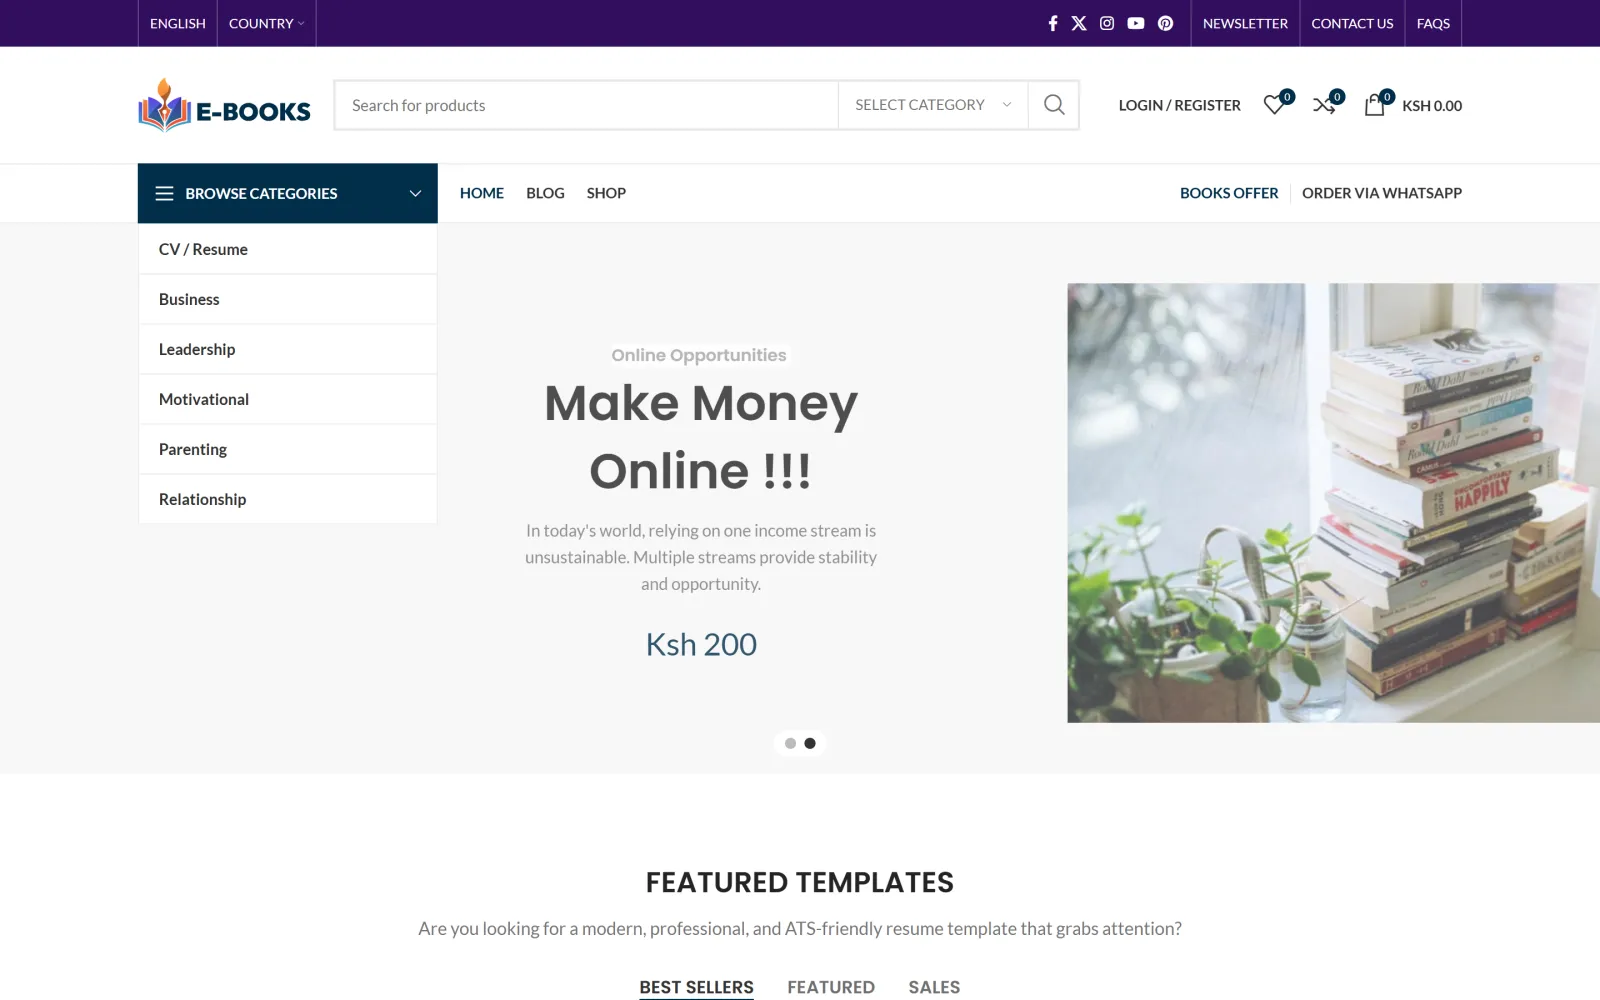
Task: Select the CV / Resume category
Action: tap(288, 249)
